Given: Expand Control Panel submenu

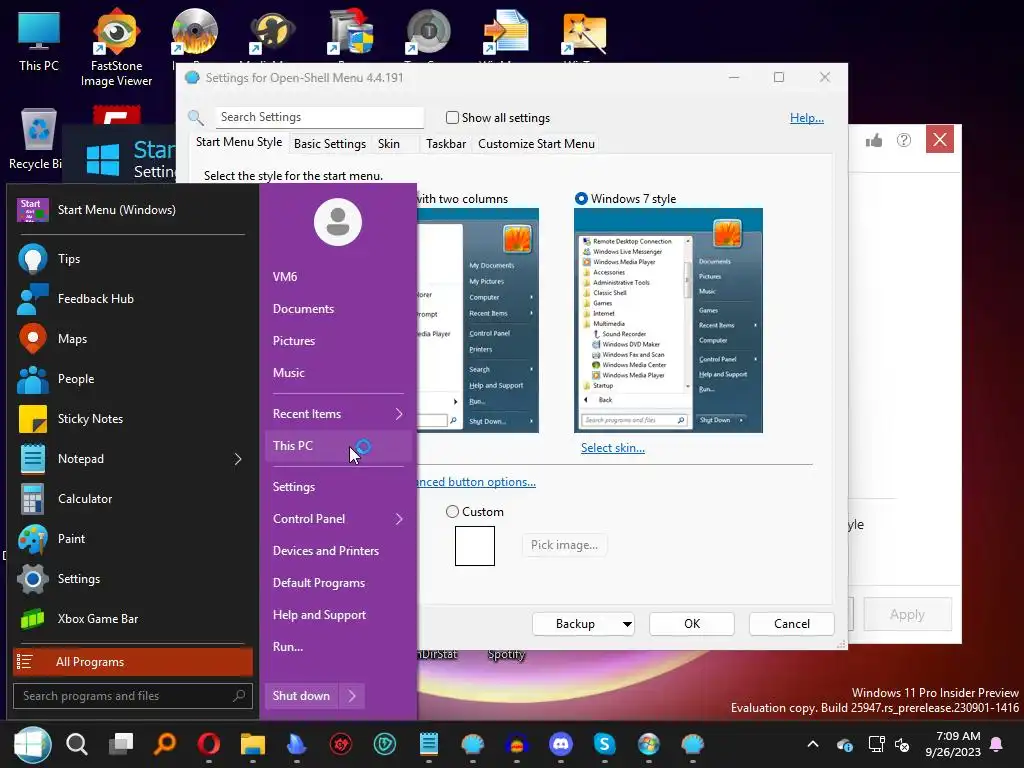Looking at the screenshot, I should point(399,519).
